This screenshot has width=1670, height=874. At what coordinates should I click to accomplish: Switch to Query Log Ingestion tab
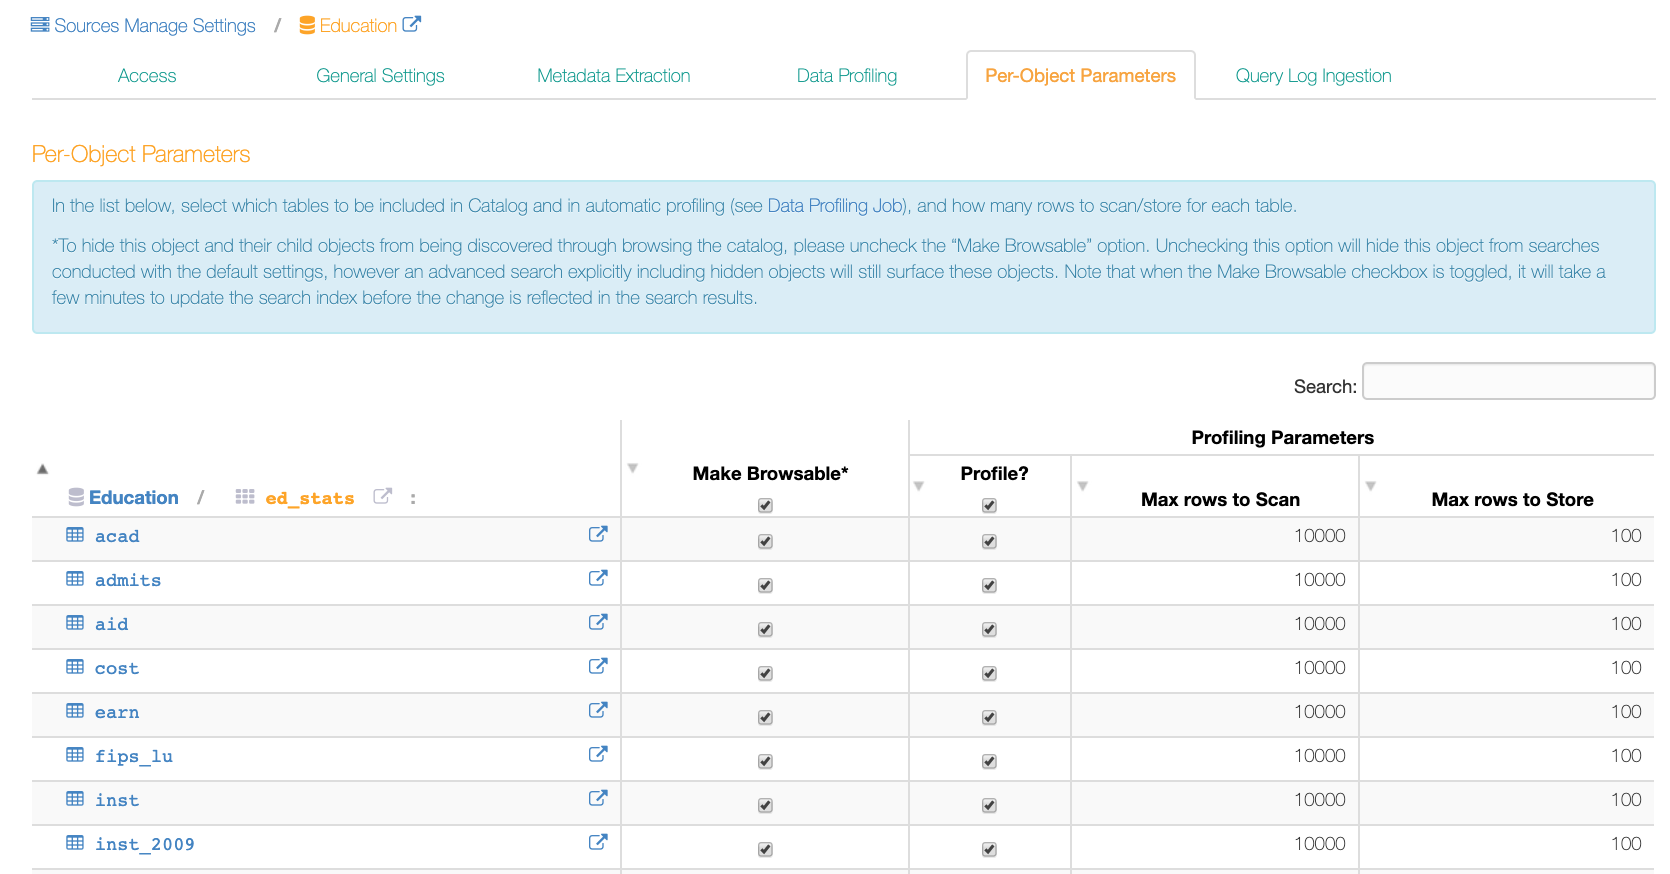(1313, 76)
